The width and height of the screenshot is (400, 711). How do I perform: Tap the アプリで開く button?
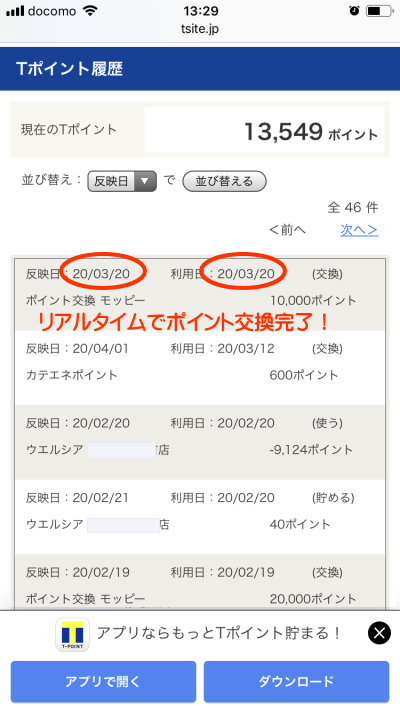[x=103, y=682]
